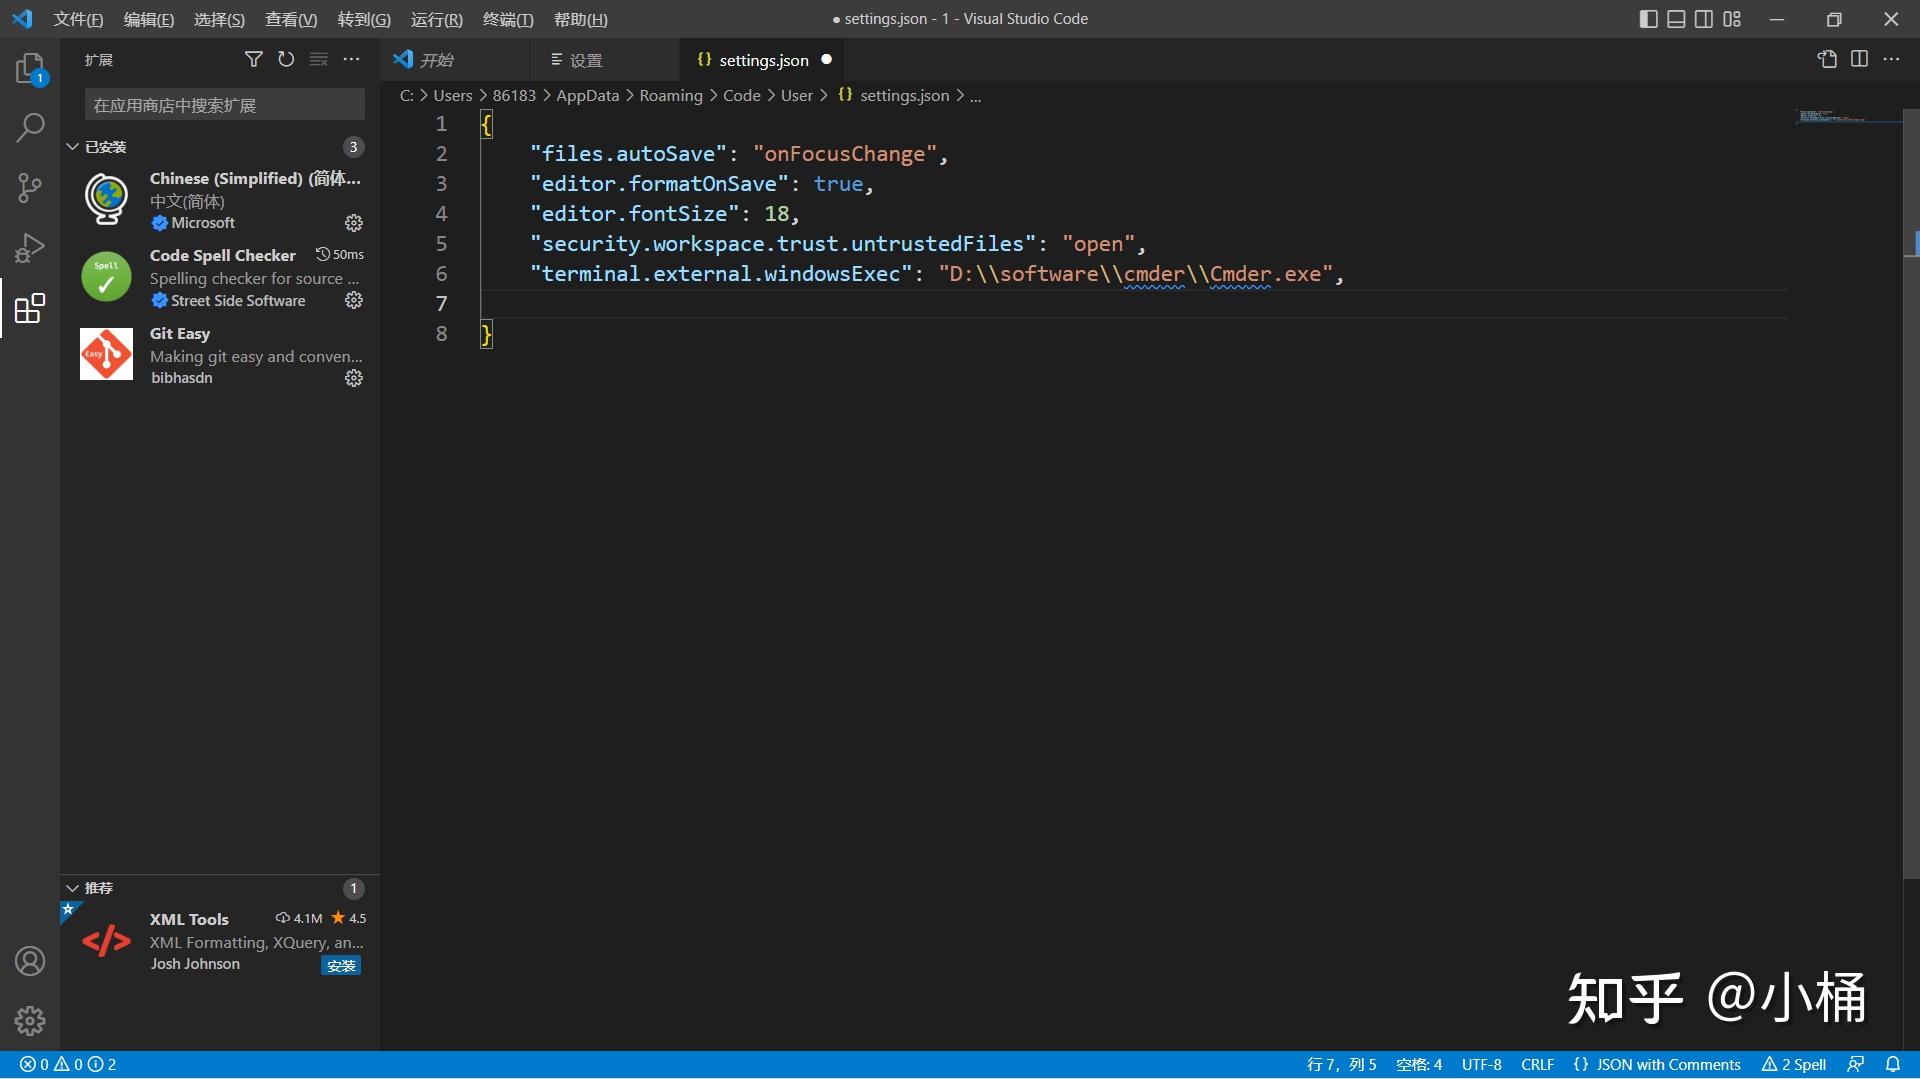
Task: Select the Search icon in activity bar
Action: (x=29, y=128)
